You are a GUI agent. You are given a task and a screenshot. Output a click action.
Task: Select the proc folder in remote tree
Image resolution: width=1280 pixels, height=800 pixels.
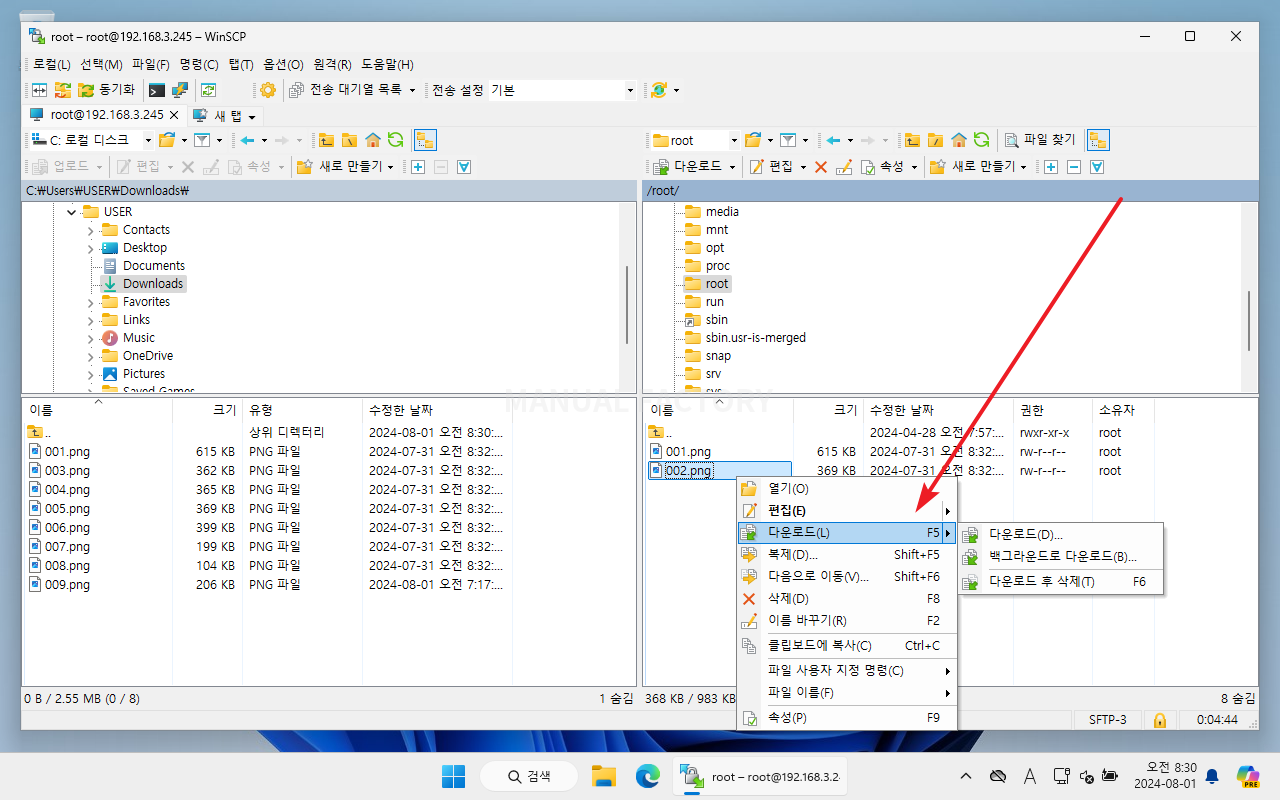[x=718, y=266]
